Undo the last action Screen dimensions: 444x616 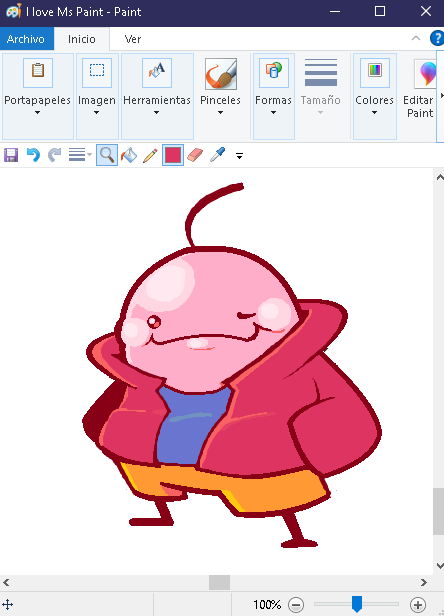33,155
